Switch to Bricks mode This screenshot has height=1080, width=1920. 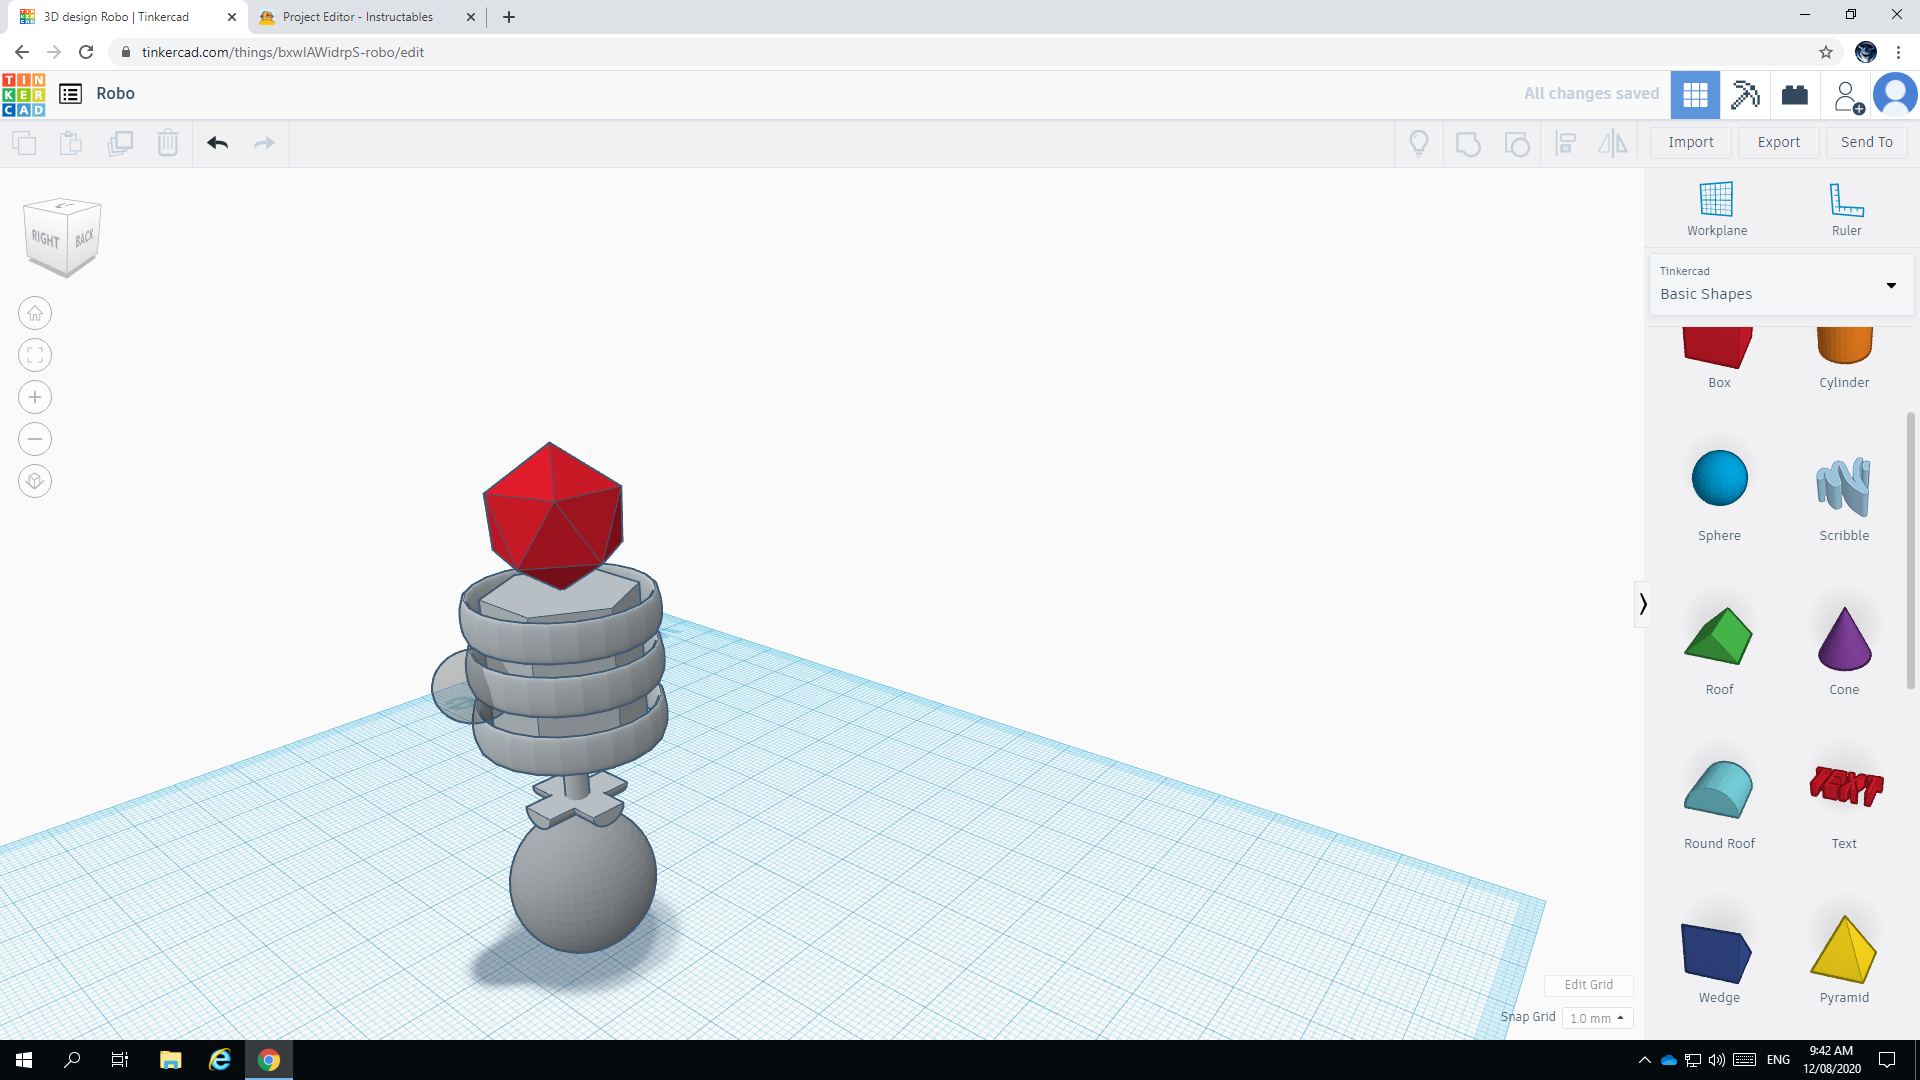click(x=1795, y=95)
